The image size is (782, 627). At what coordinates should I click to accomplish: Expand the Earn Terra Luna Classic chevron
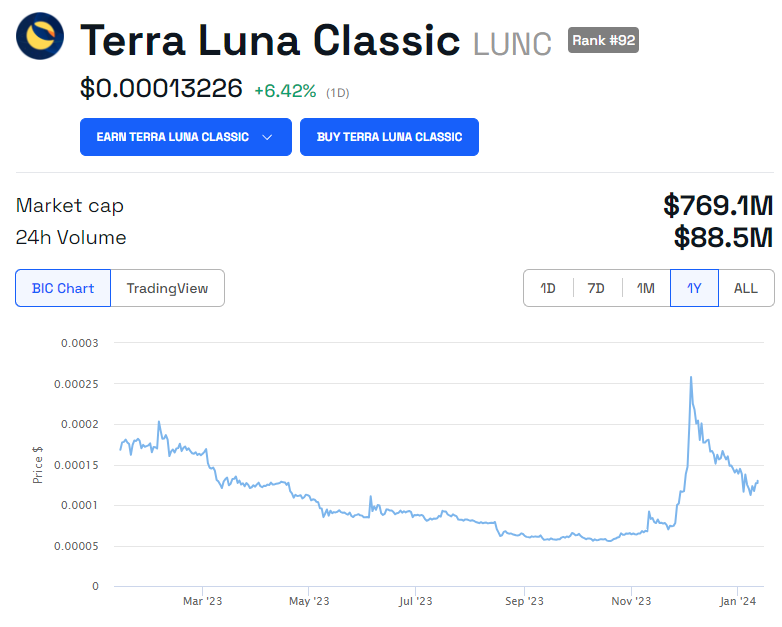(x=267, y=137)
